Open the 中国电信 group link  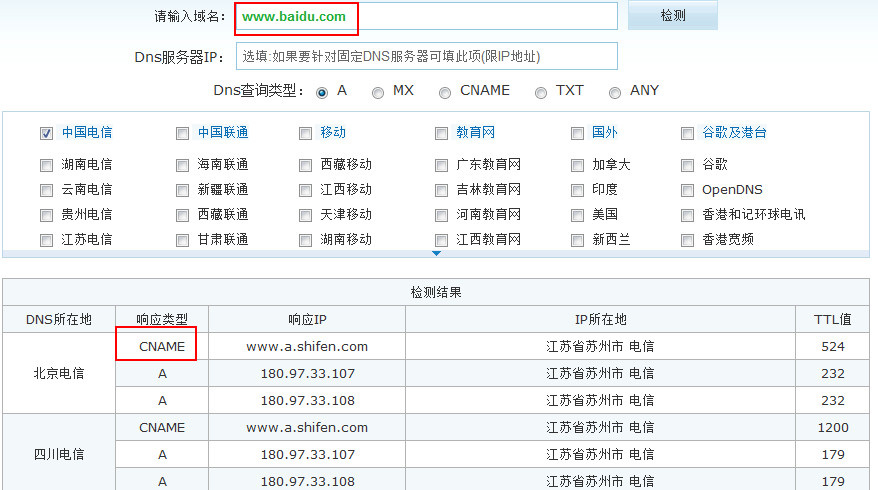pos(87,133)
